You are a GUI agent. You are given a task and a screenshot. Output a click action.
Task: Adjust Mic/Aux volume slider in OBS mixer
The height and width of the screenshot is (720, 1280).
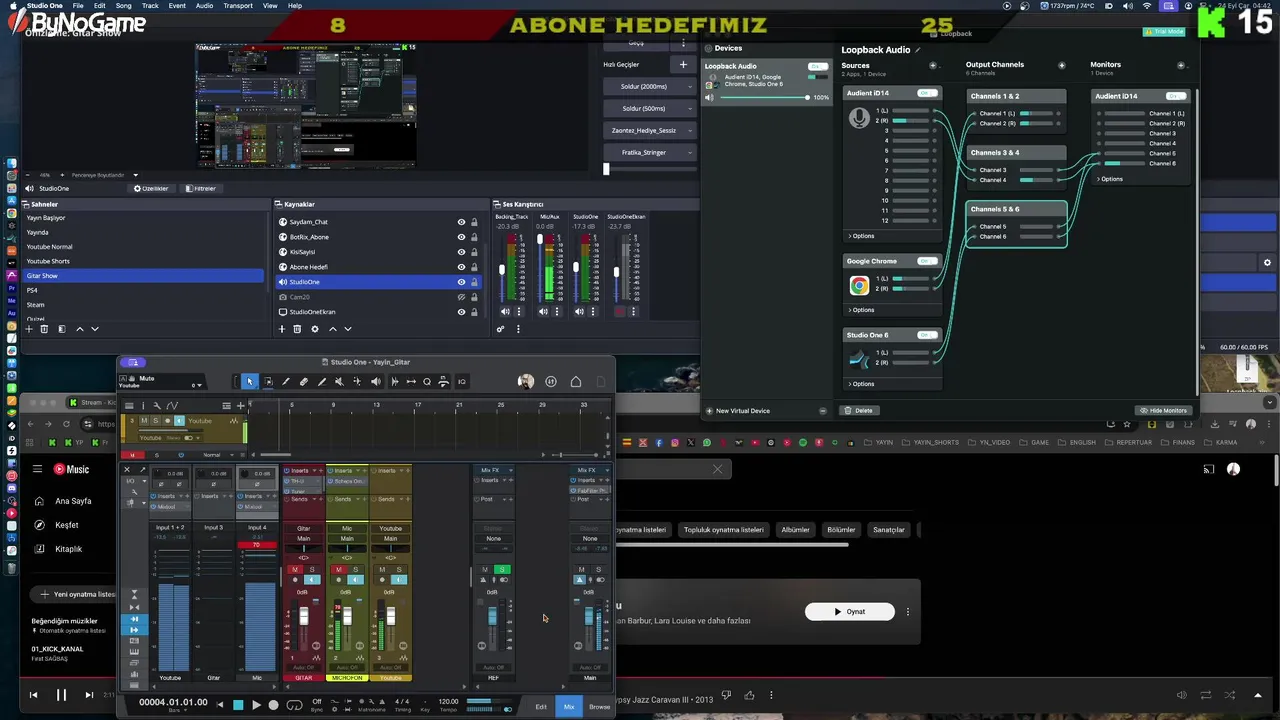coord(540,266)
